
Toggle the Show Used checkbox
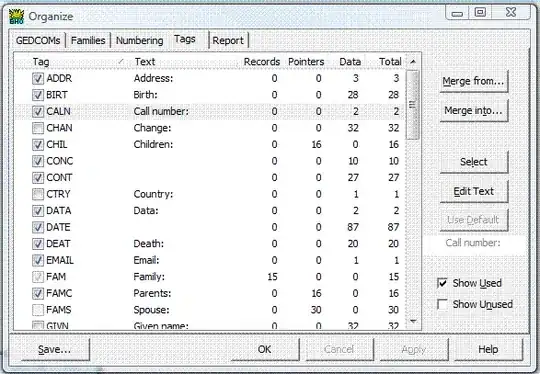[442, 283]
